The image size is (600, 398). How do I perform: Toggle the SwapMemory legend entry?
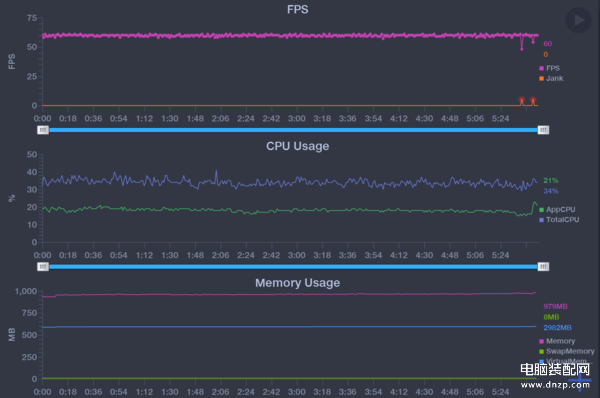click(x=567, y=351)
